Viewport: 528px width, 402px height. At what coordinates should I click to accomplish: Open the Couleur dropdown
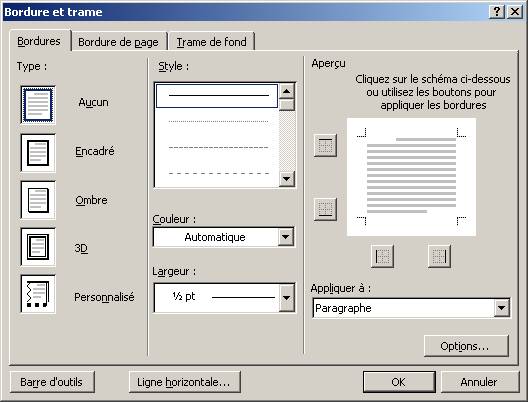[x=224, y=237]
